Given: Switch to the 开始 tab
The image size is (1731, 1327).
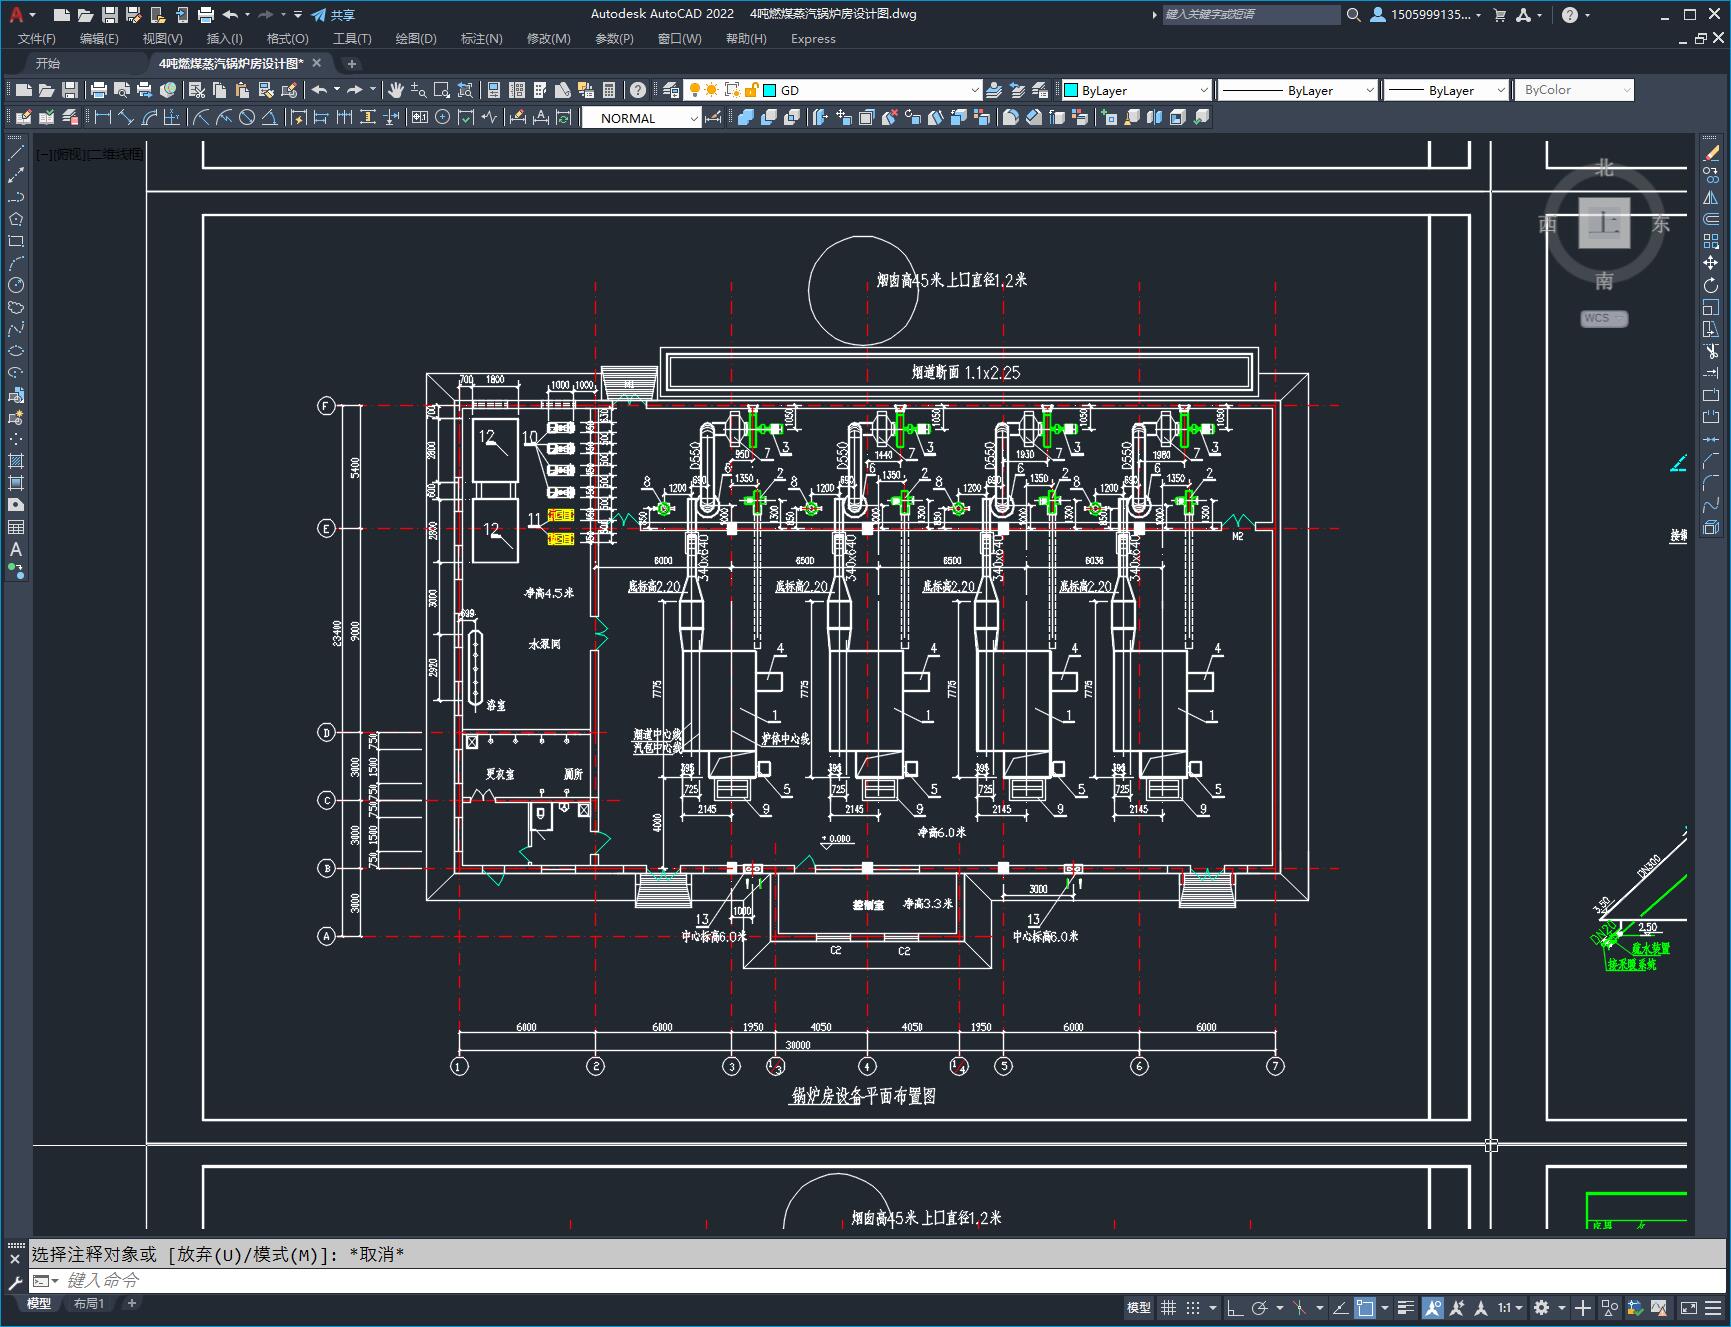Looking at the screenshot, I should pyautogui.click(x=48, y=63).
